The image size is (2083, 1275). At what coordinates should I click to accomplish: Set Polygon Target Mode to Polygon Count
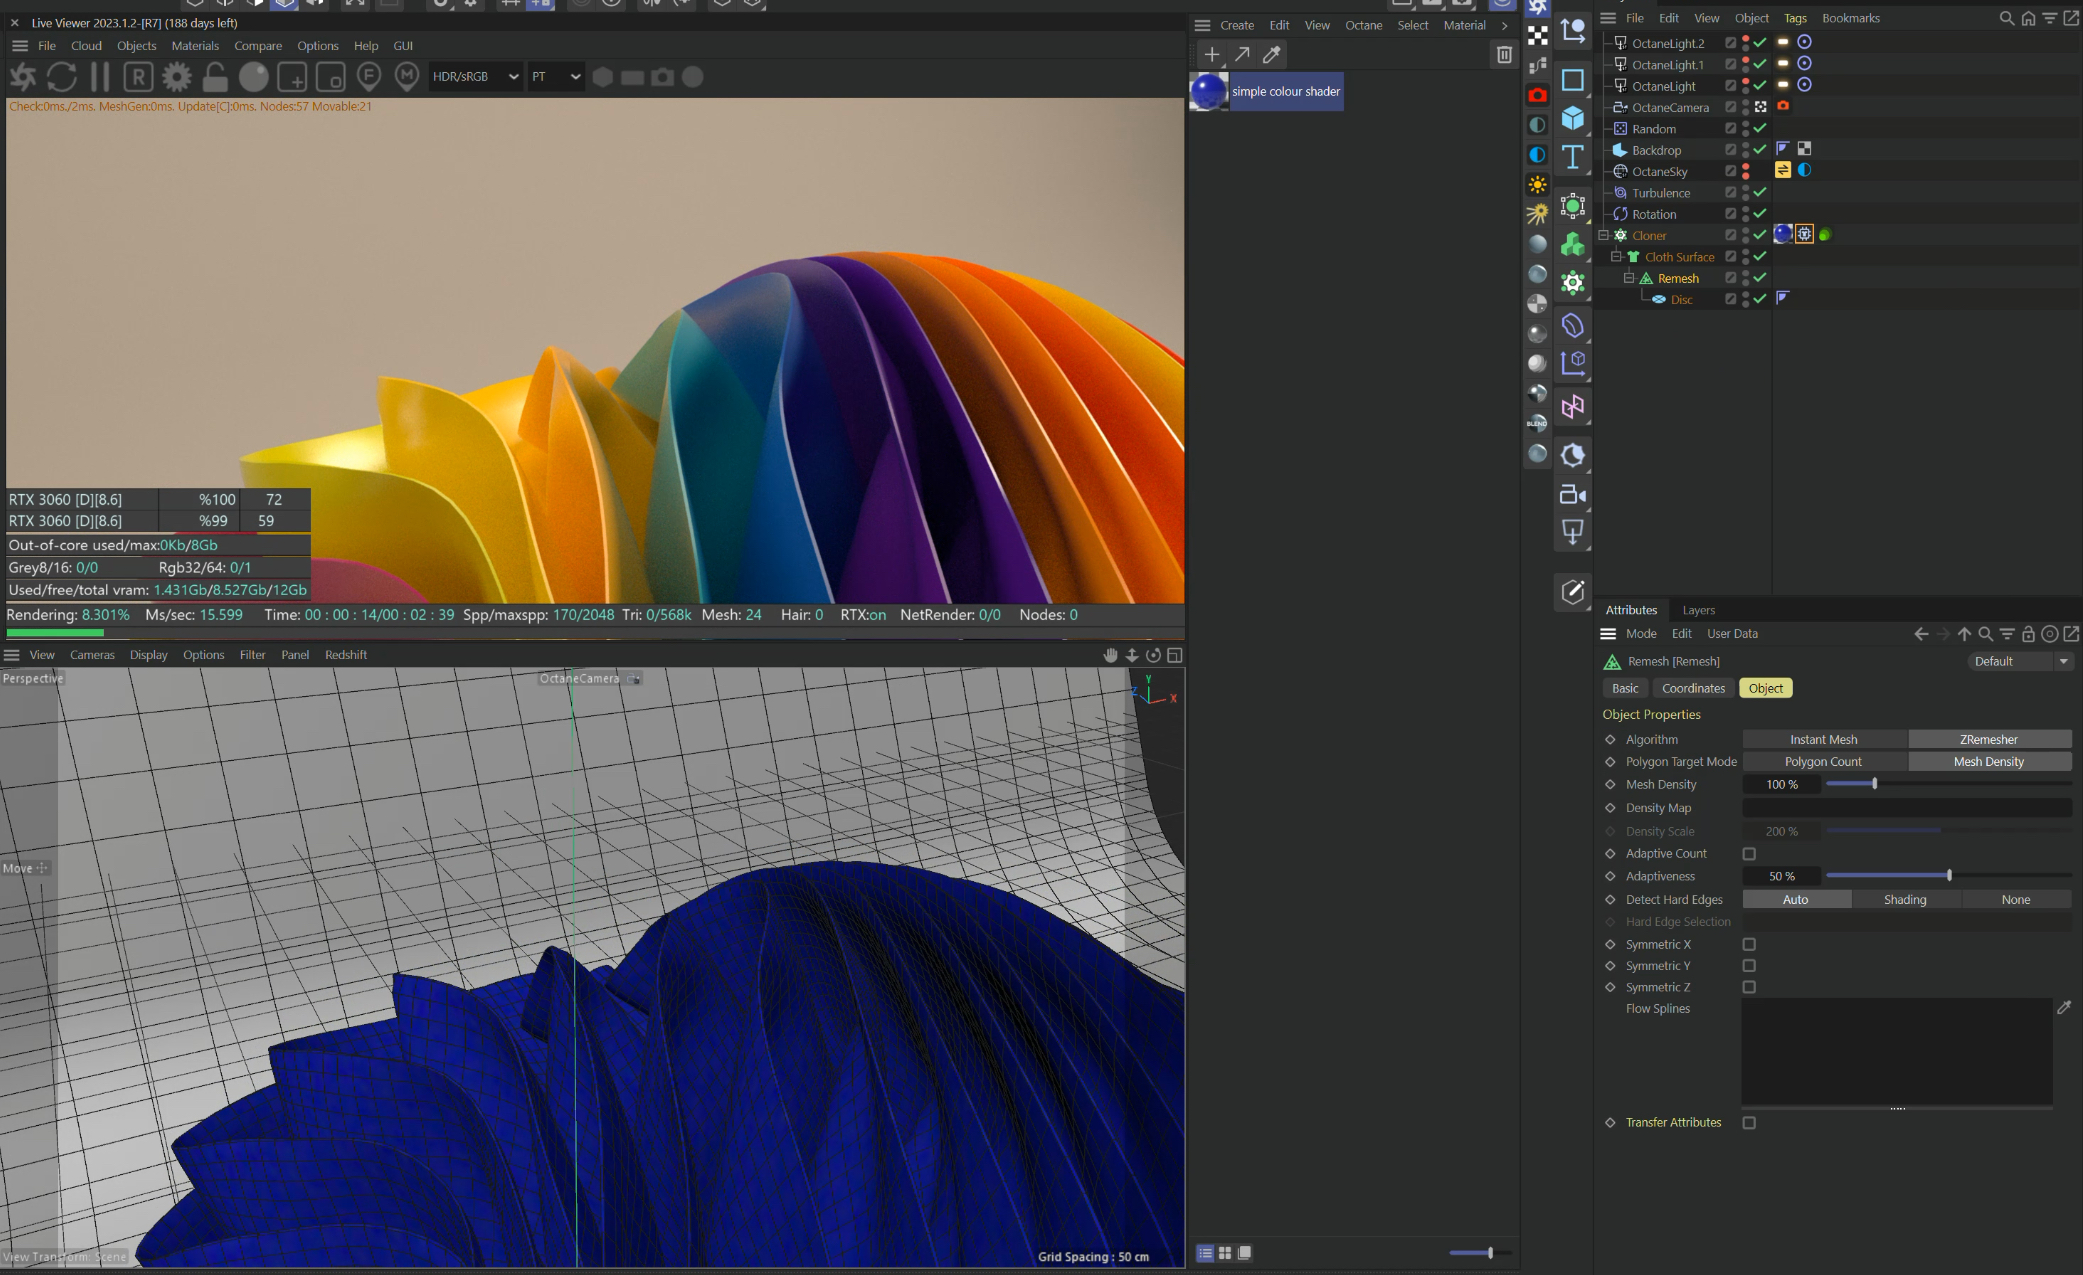point(1823,762)
